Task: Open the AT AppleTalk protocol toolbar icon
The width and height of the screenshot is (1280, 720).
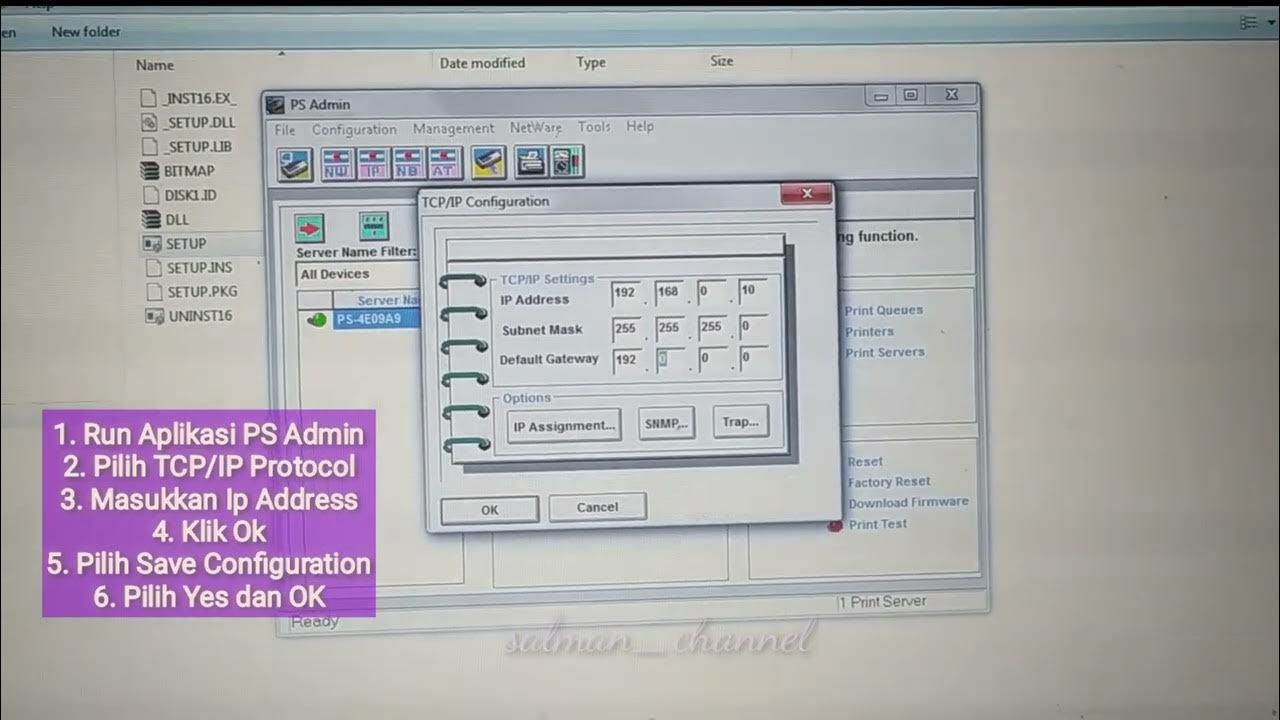Action: click(x=442, y=165)
